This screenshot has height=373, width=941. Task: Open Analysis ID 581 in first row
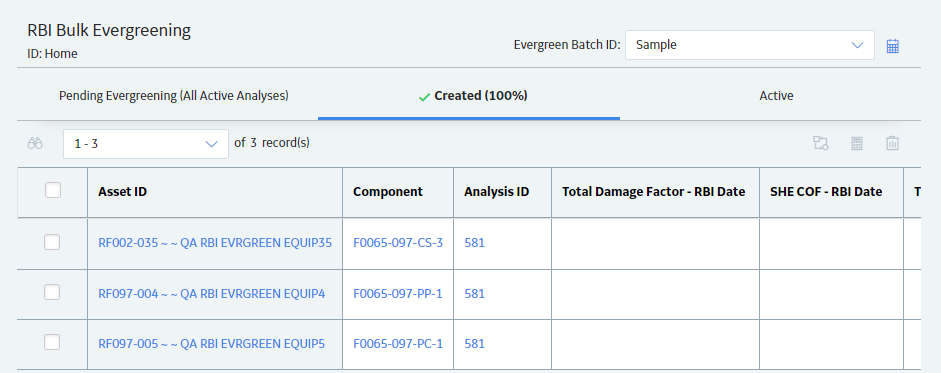(474, 243)
